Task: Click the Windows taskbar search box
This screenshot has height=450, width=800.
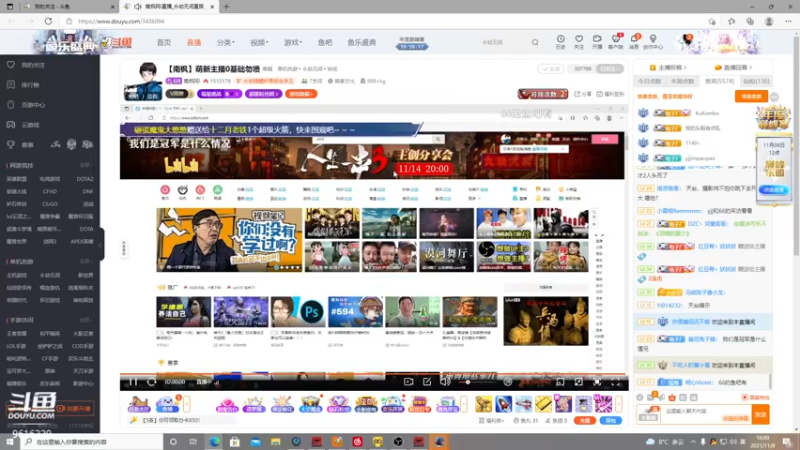Action: point(92,441)
